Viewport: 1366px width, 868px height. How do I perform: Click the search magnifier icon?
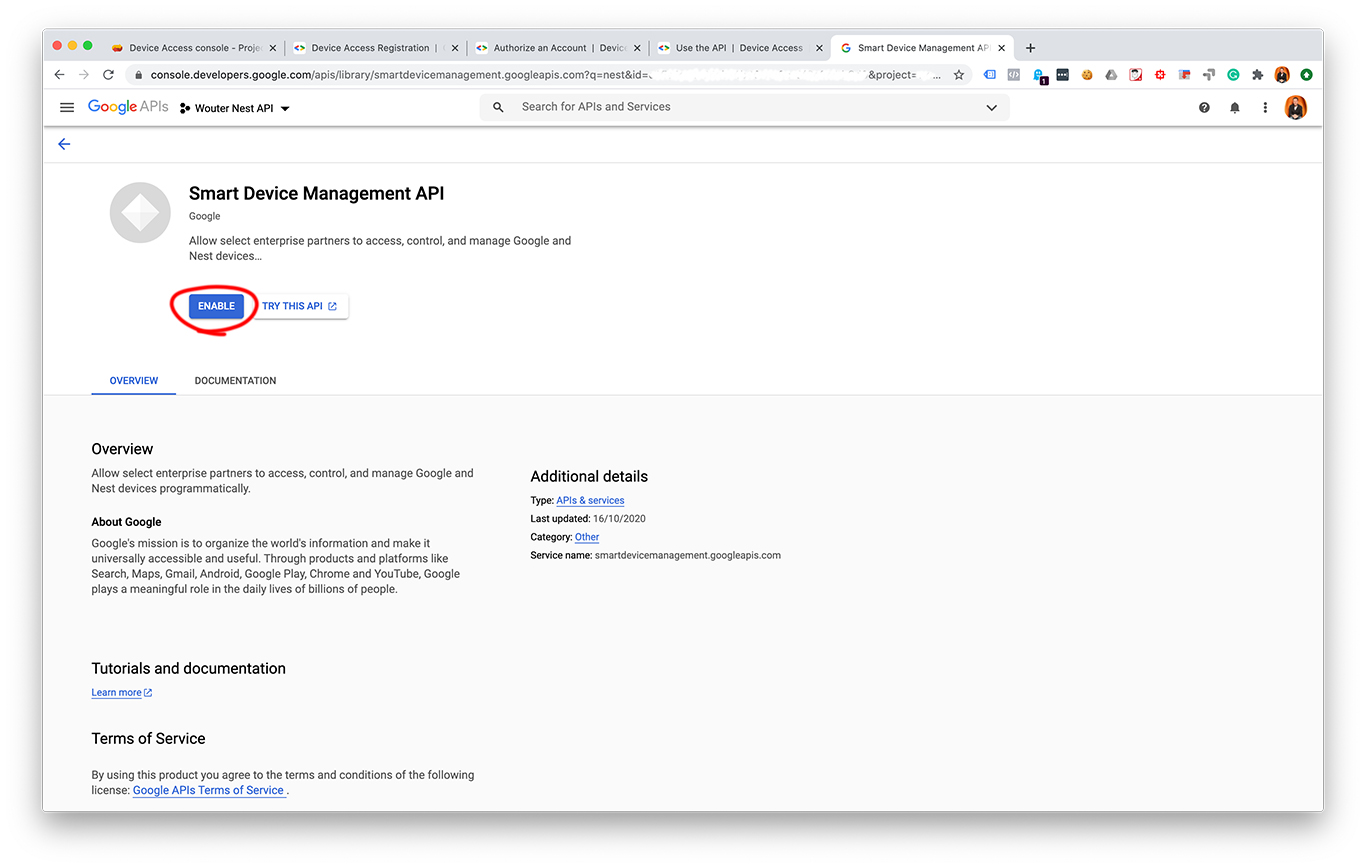pos(498,107)
